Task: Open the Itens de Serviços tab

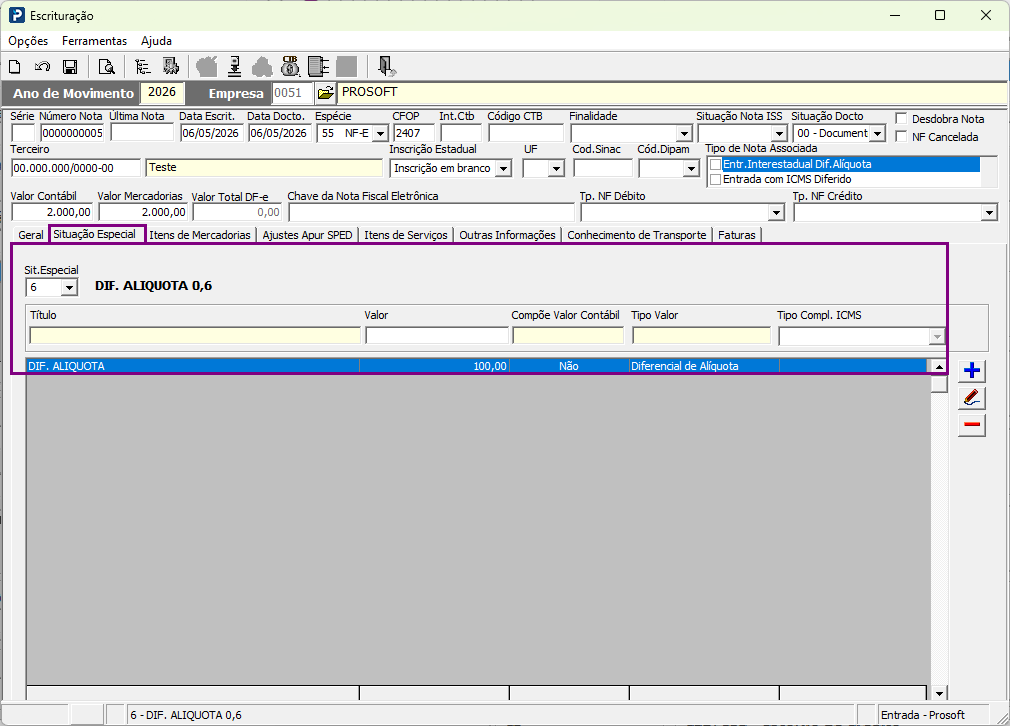Action: (406, 235)
